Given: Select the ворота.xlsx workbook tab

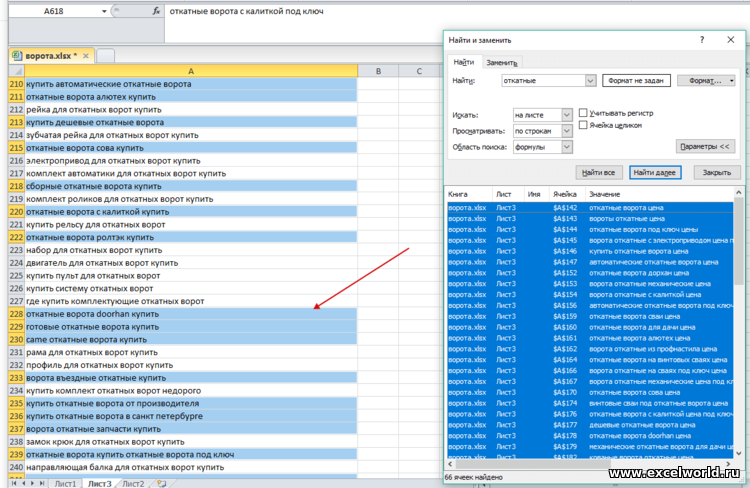Looking at the screenshot, I should pos(50,56).
